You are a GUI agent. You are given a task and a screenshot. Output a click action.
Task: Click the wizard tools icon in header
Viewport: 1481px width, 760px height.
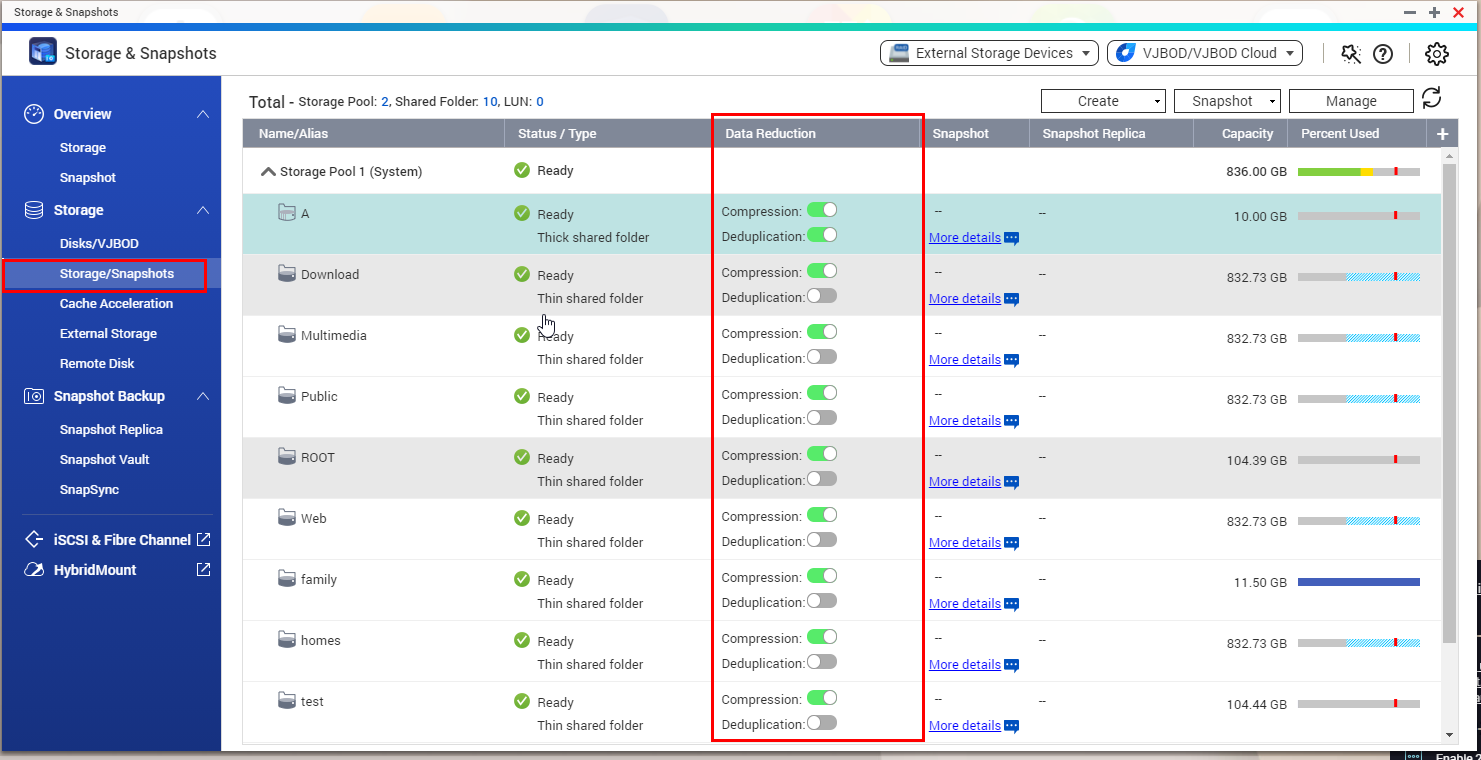tap(1351, 54)
